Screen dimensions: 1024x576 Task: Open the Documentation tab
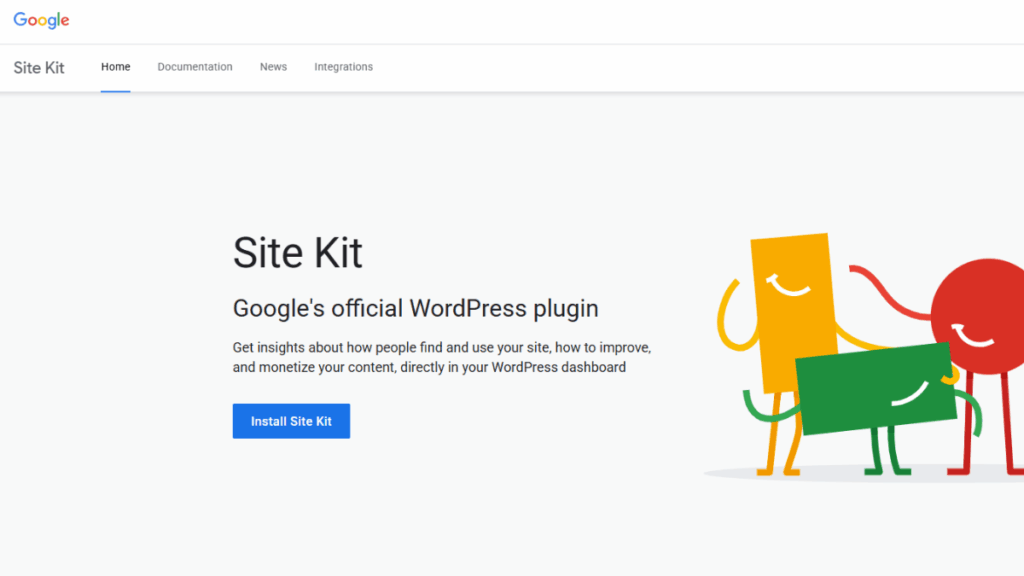195,67
